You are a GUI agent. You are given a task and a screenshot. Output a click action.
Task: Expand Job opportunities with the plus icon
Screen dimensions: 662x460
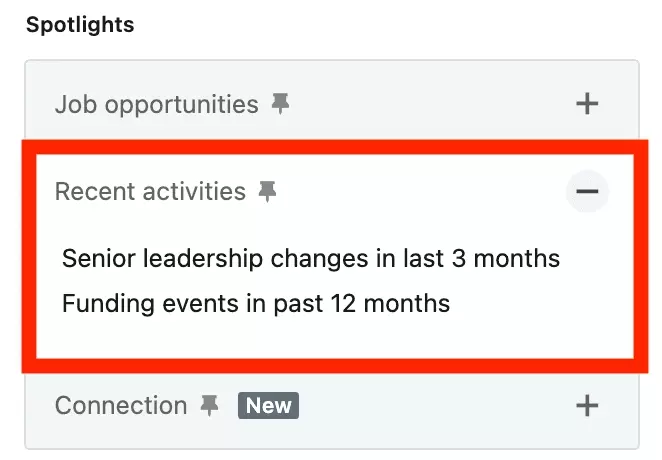point(587,104)
